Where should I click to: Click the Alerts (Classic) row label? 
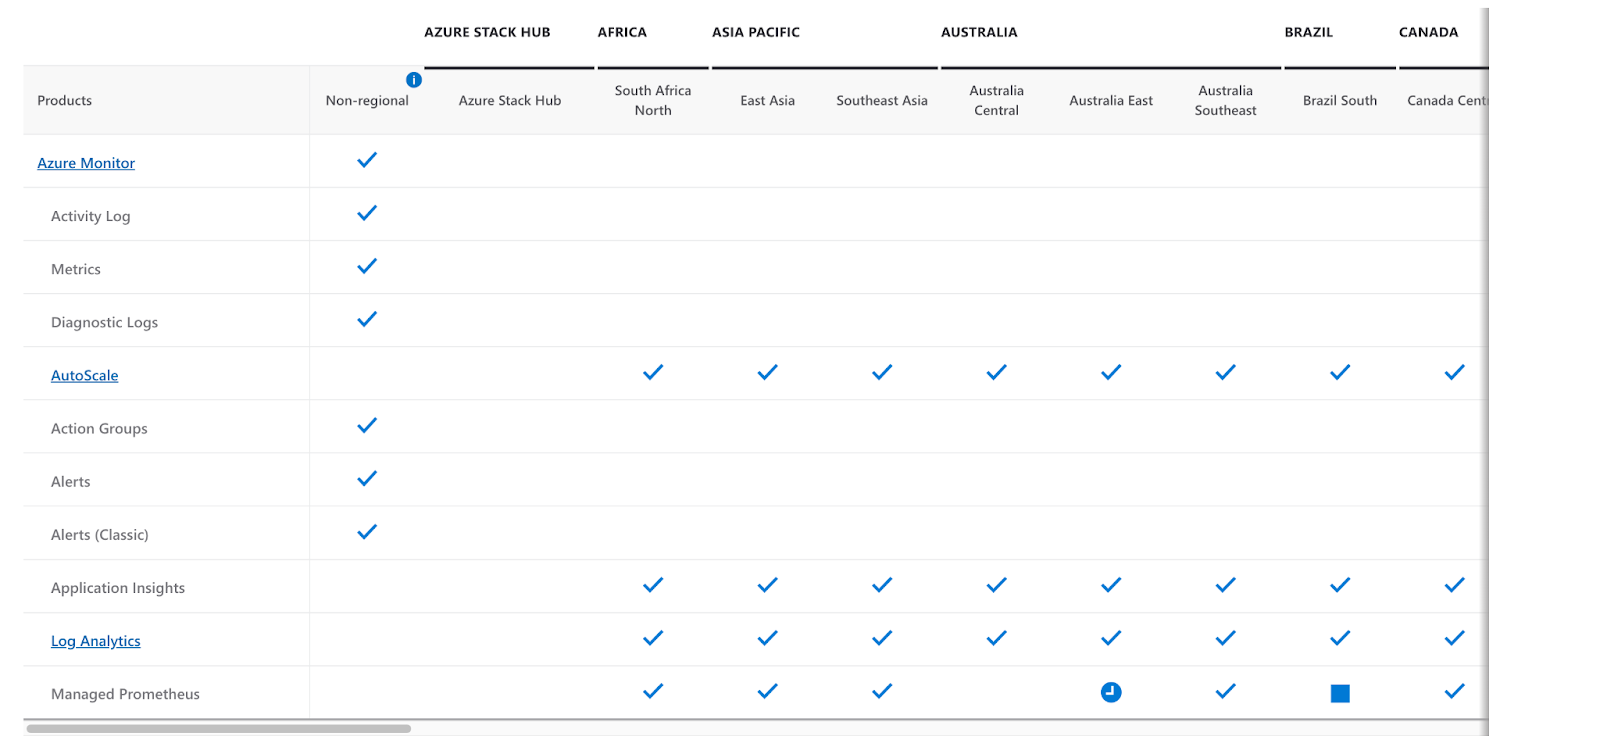100,534
